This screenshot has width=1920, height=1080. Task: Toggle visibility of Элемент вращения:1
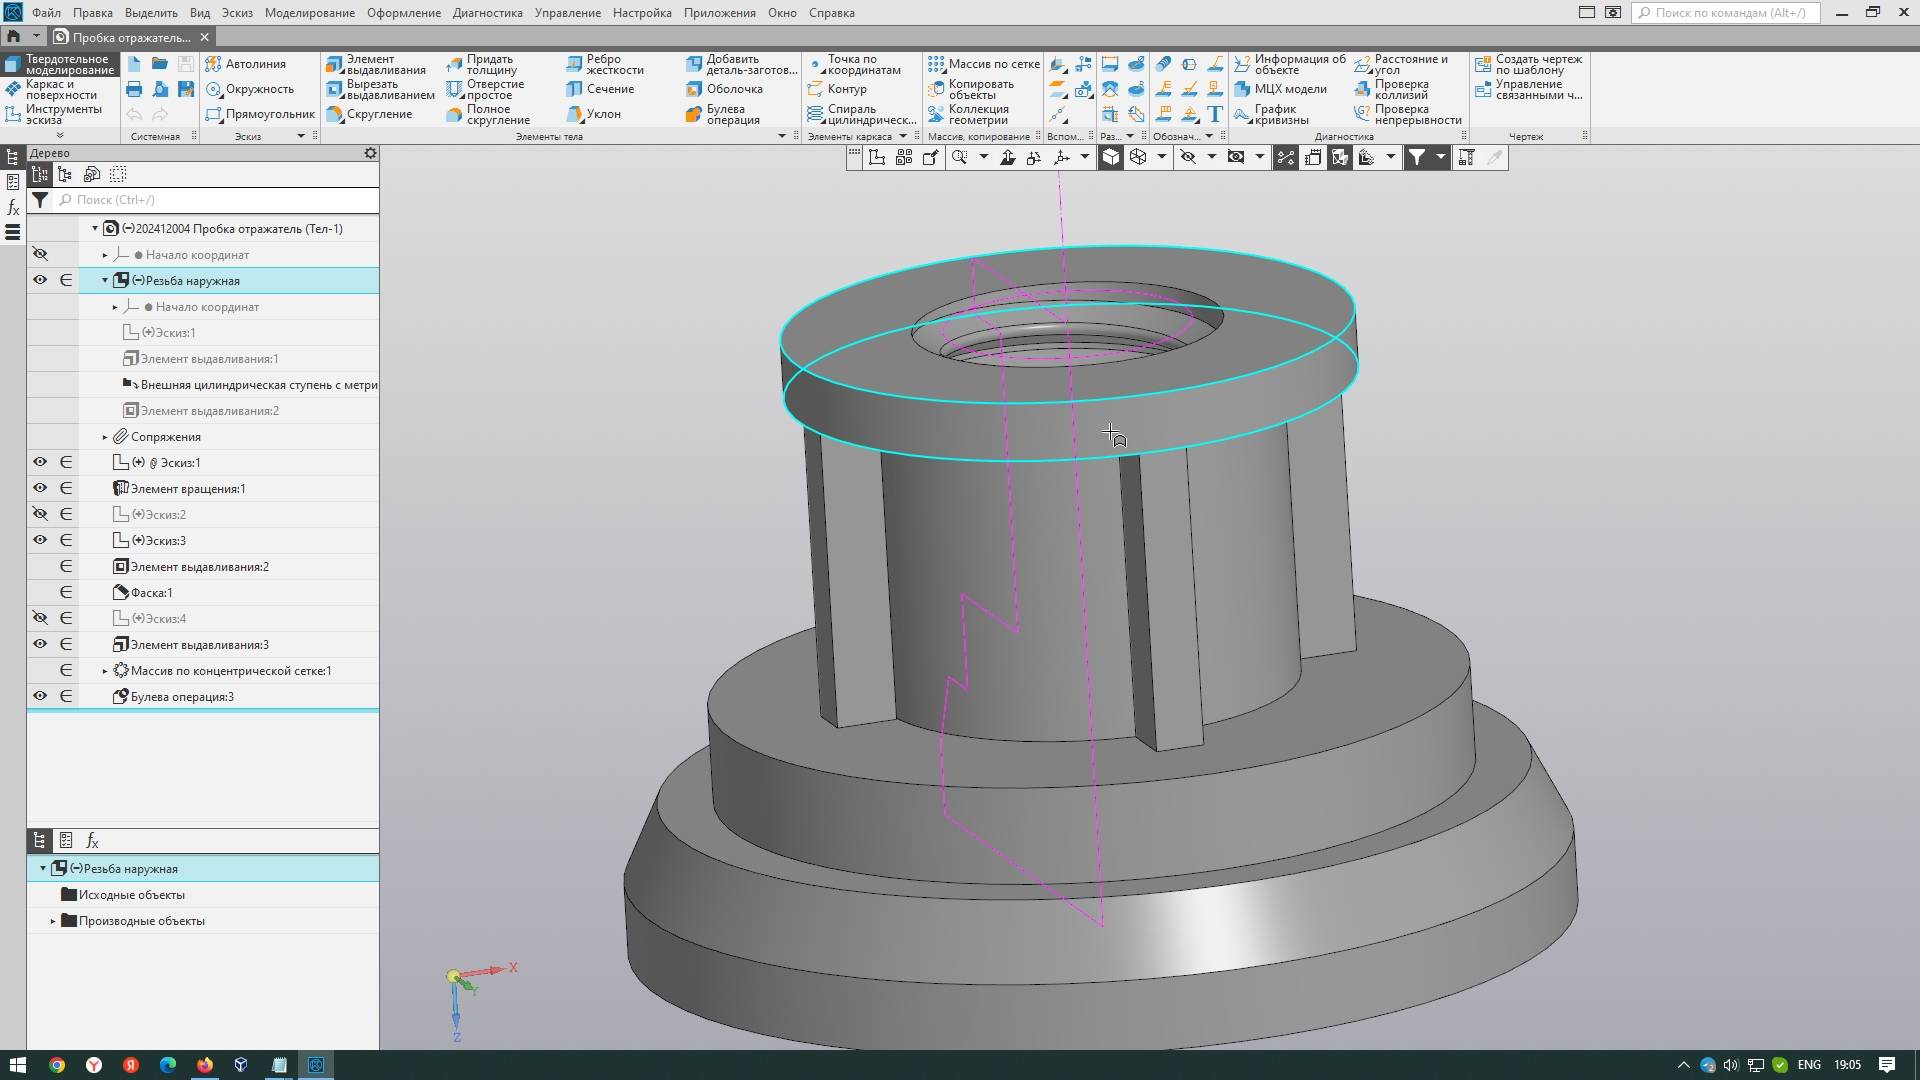(x=39, y=488)
